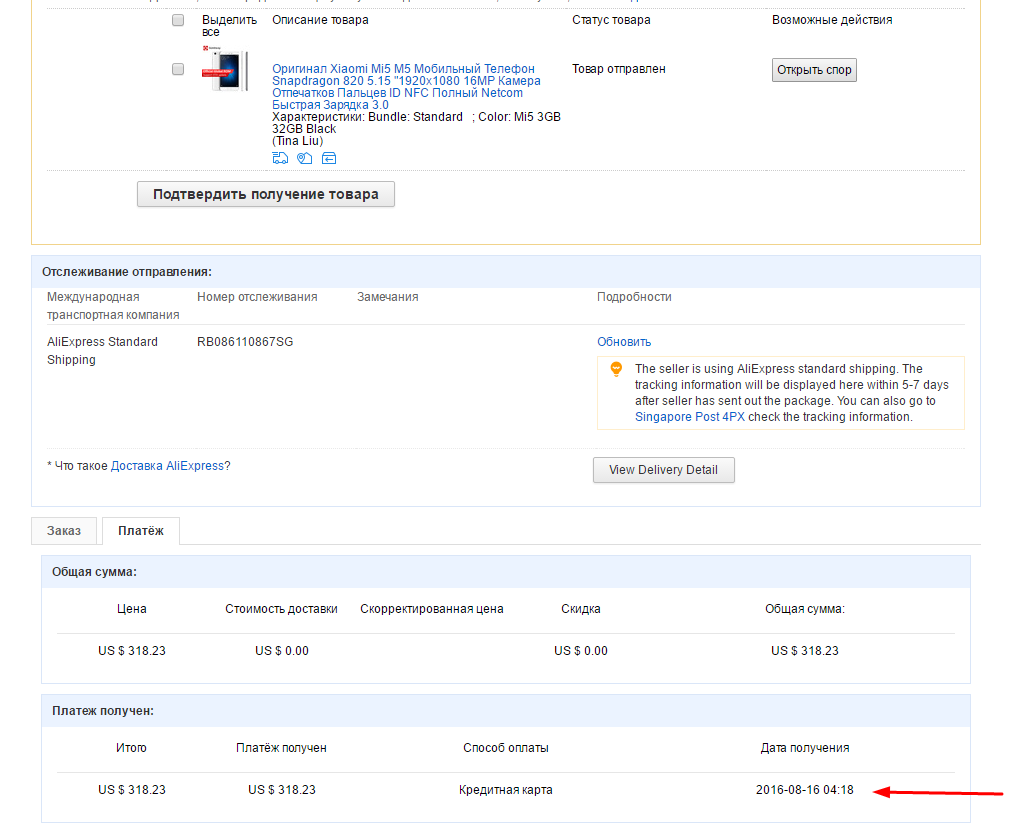Click the 'Подтвердить получение товара' button

[x=266, y=195]
